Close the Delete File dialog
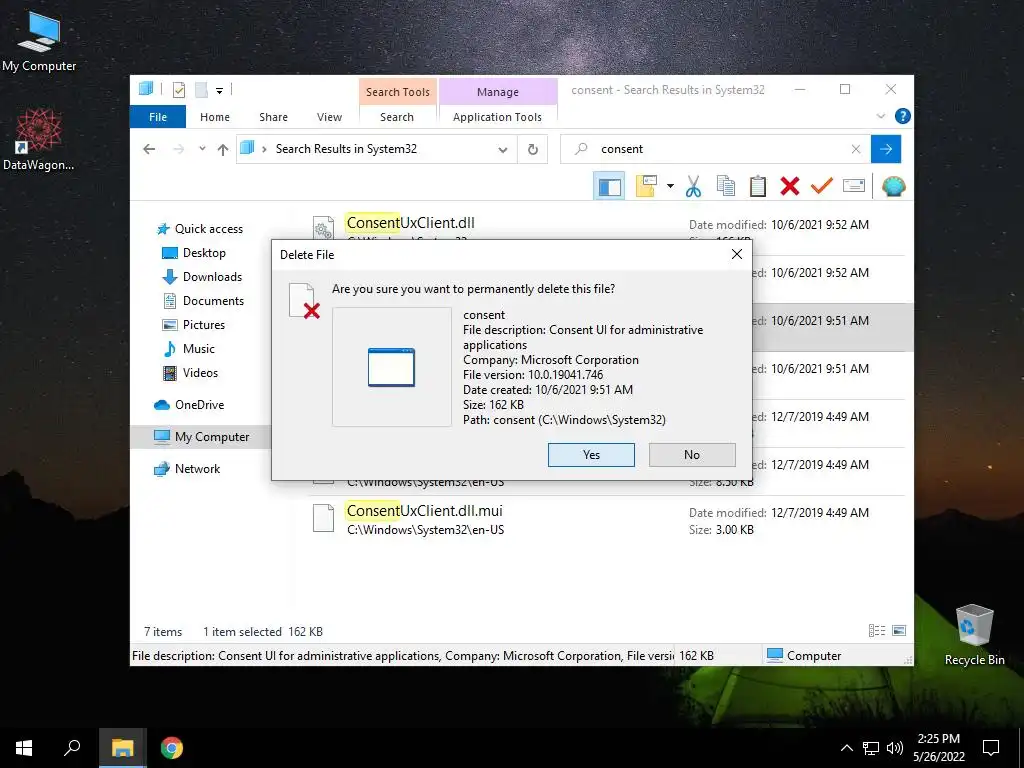1024x768 pixels. point(737,254)
